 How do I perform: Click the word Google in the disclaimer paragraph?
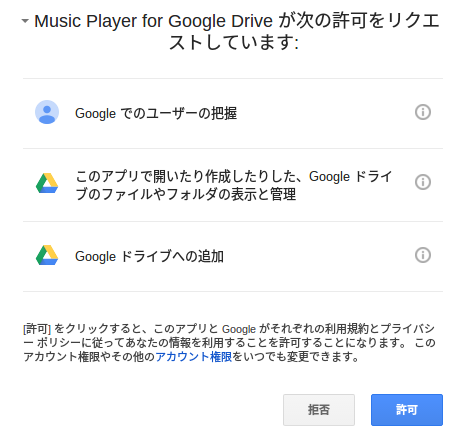[x=239, y=329]
